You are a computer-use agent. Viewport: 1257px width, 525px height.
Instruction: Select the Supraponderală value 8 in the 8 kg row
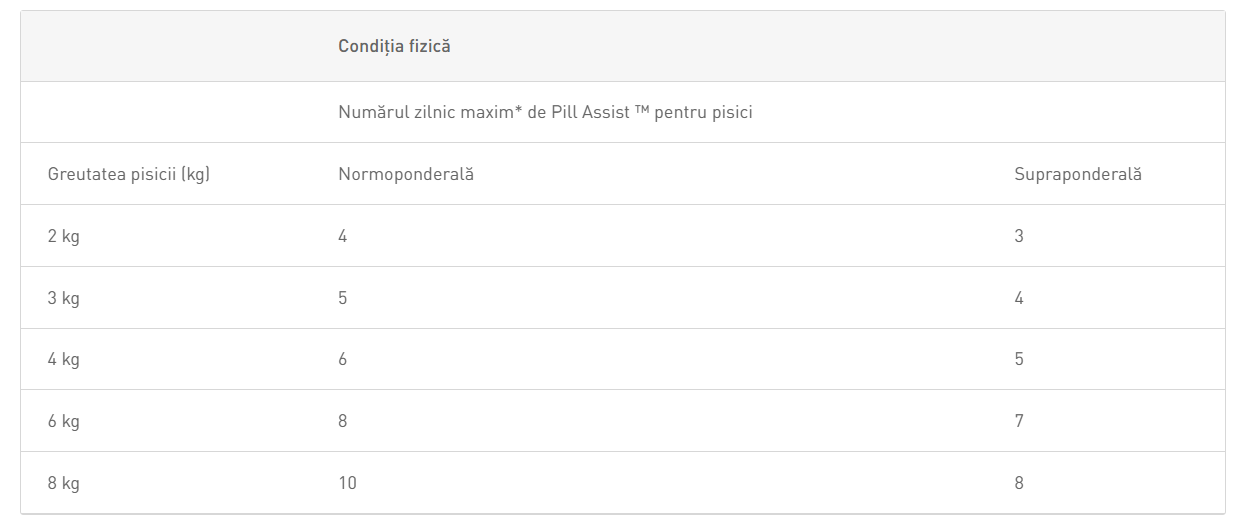1019,483
